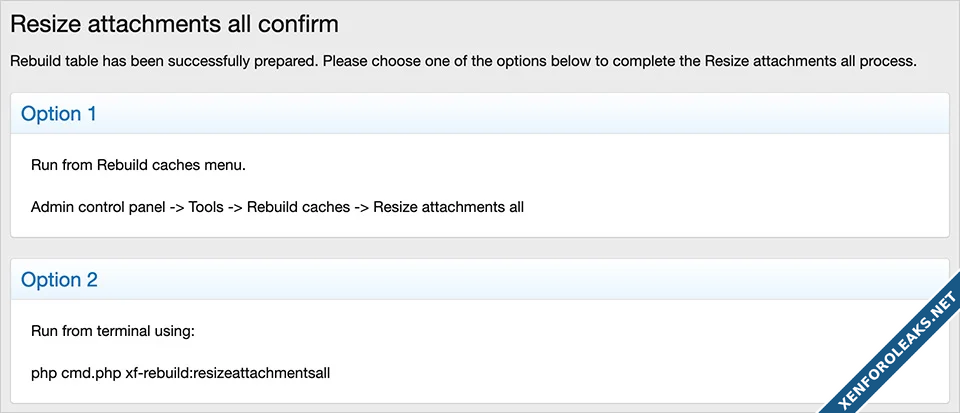Click the Option 2 heading
Image resolution: width=960 pixels, height=413 pixels.
[59, 280]
